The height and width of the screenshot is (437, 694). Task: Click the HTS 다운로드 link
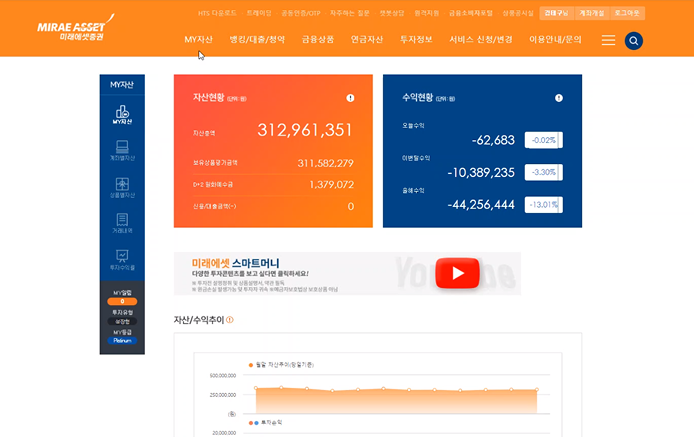pos(217,13)
